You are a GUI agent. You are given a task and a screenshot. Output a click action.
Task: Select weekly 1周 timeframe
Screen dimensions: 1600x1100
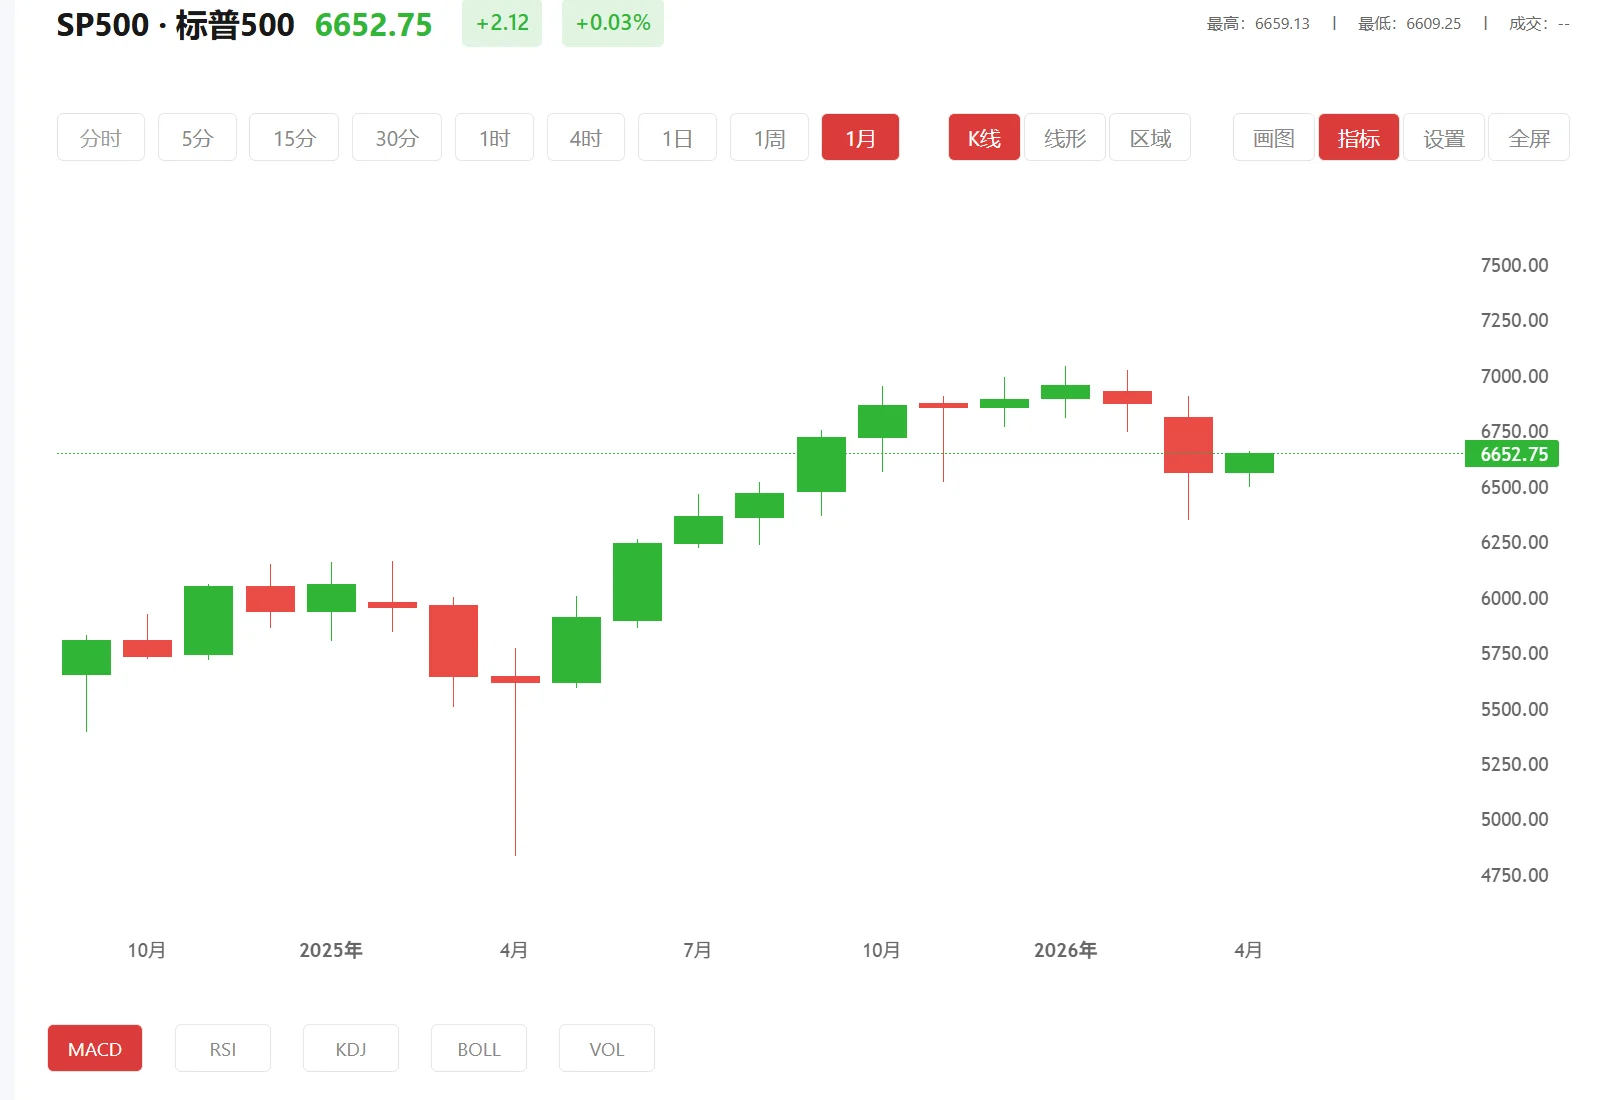(x=768, y=138)
